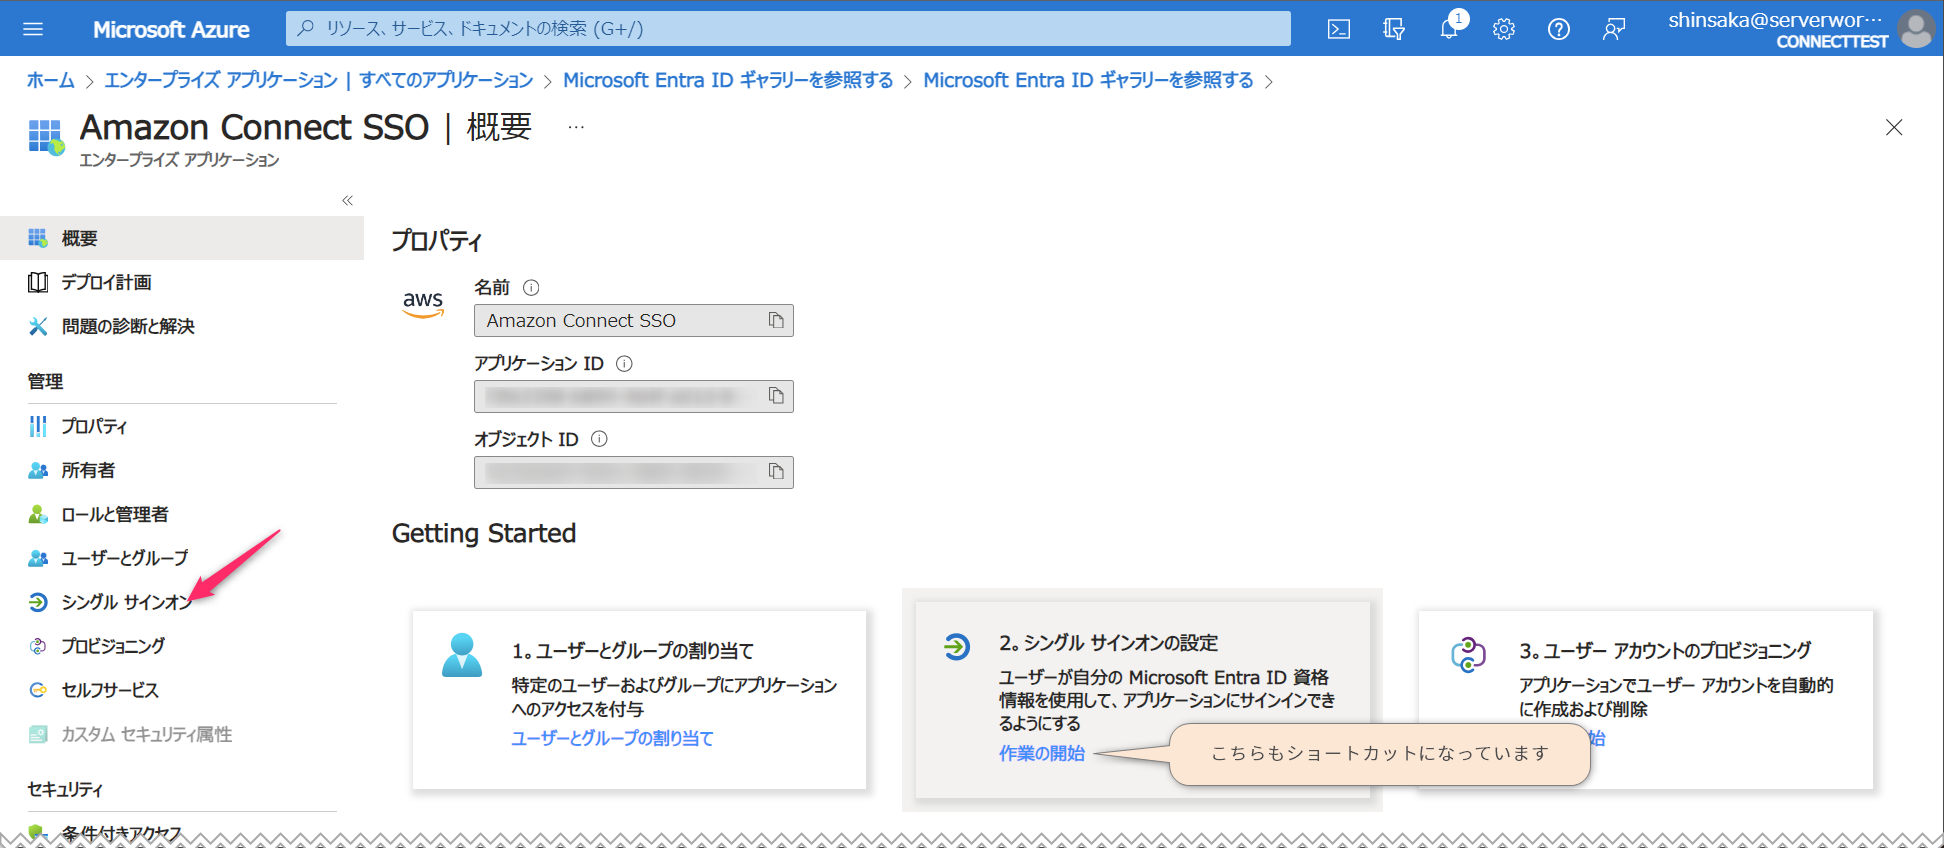This screenshot has width=1944, height=848.
Task: Click ユーザーとグループの割り当て link on card 1
Action: coord(612,738)
